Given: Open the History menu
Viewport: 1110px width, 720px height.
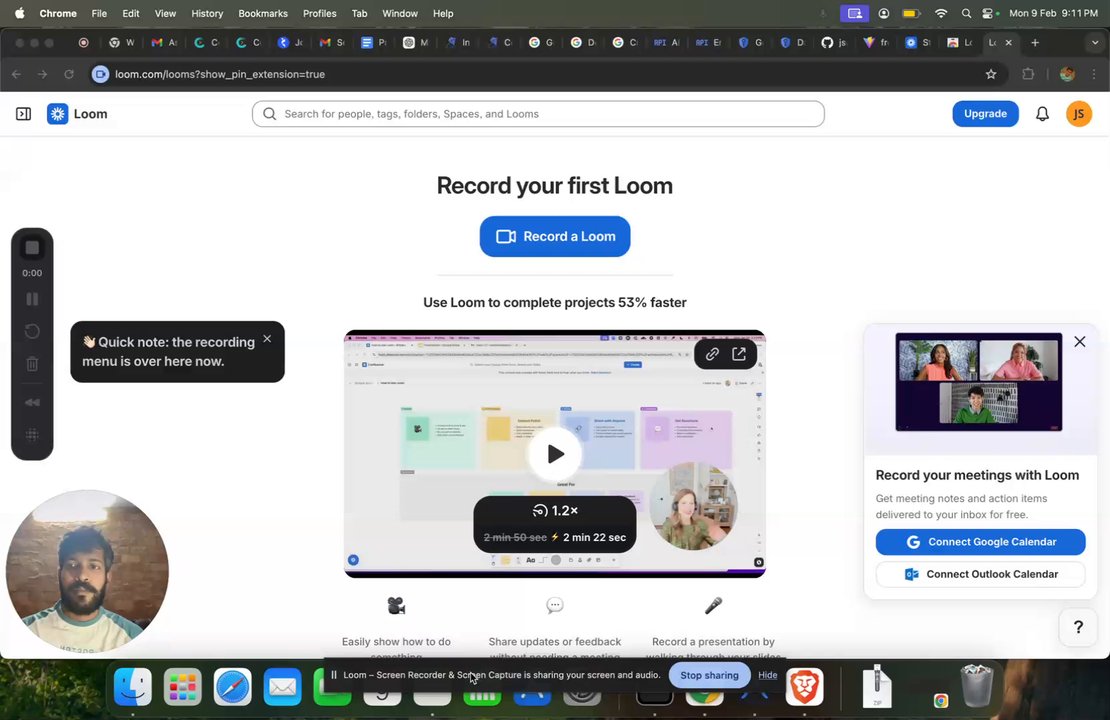Looking at the screenshot, I should point(207,13).
